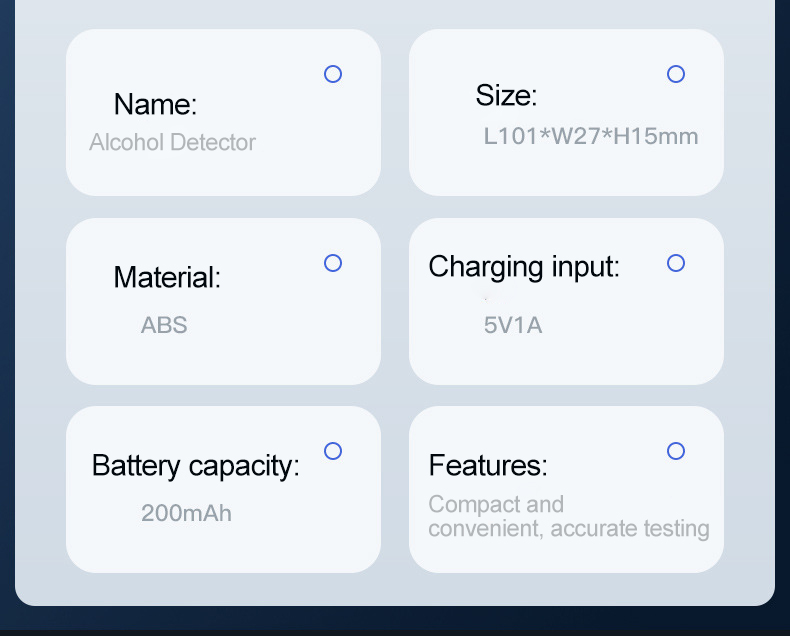The height and width of the screenshot is (636, 790).
Task: Select the "Material:" label
Action: (167, 277)
